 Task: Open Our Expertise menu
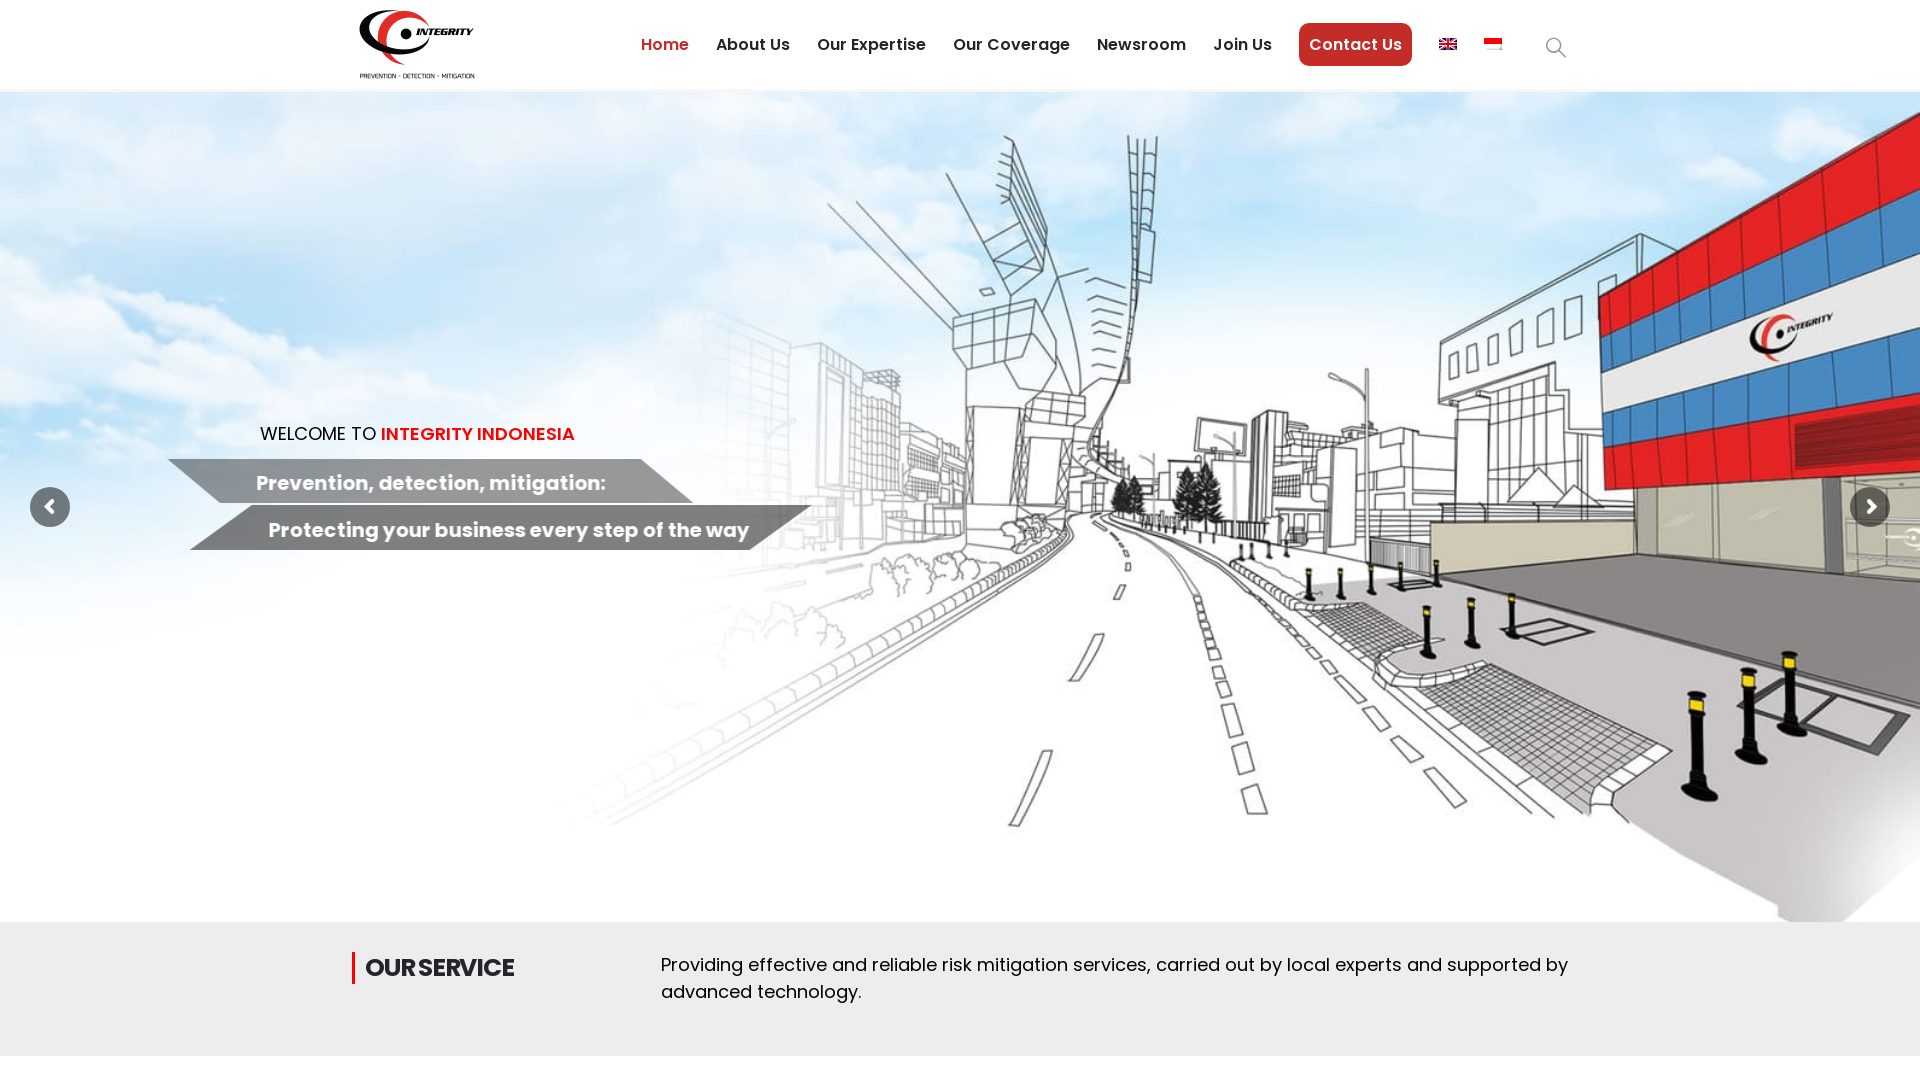point(871,45)
